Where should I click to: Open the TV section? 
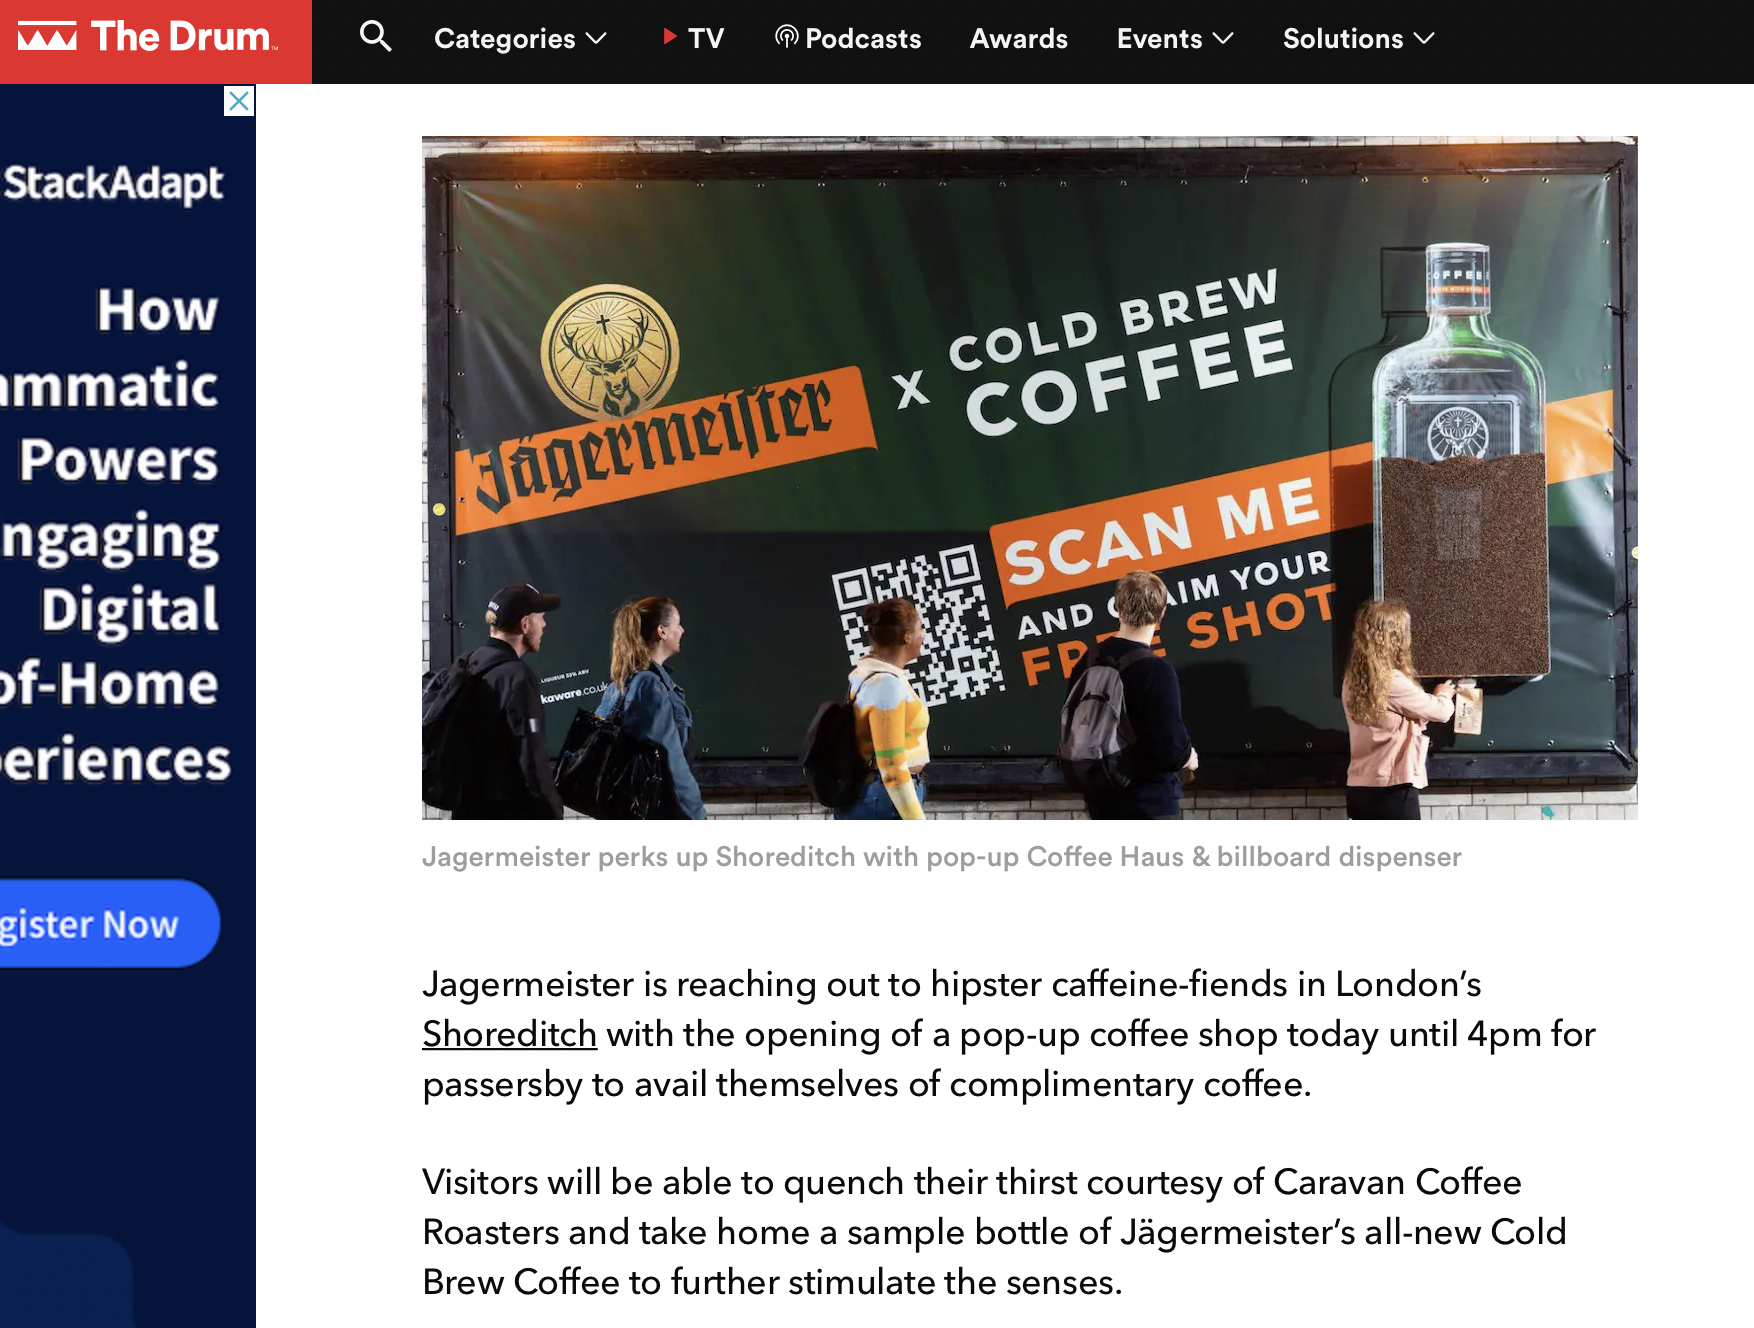(x=693, y=39)
